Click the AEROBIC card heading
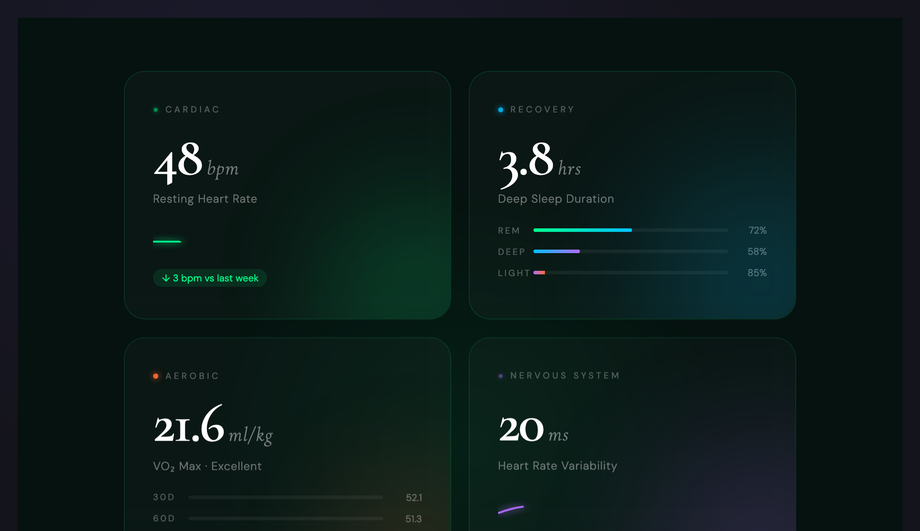This screenshot has width=920, height=531. pyautogui.click(x=192, y=376)
